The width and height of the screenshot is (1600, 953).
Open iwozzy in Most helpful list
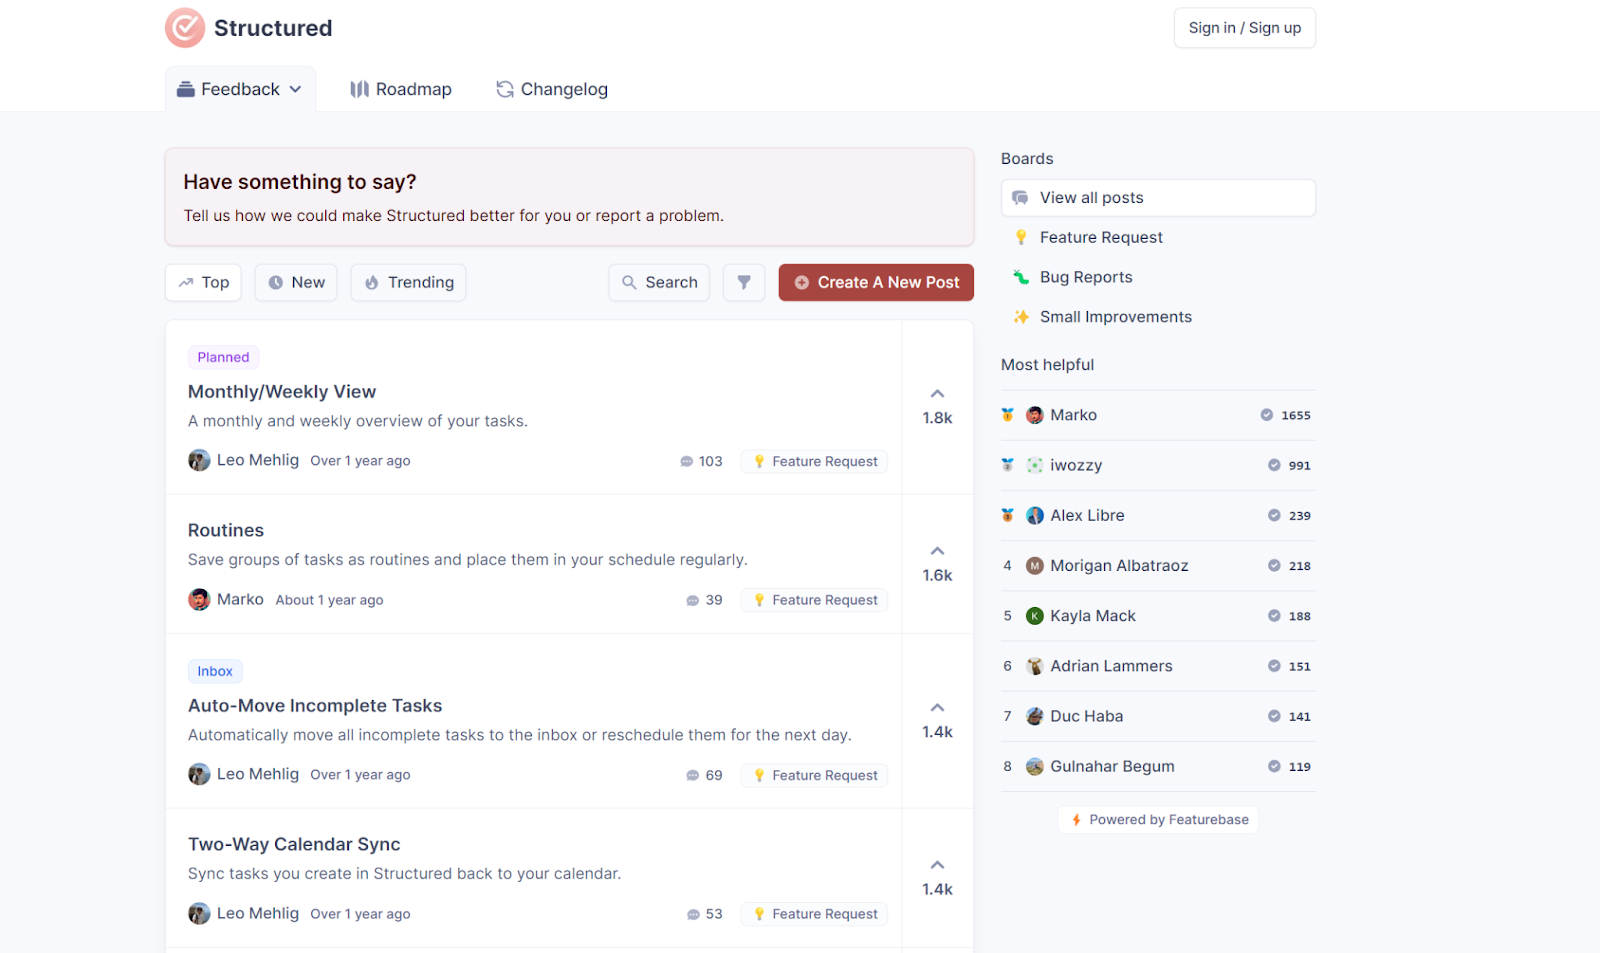(1158, 465)
